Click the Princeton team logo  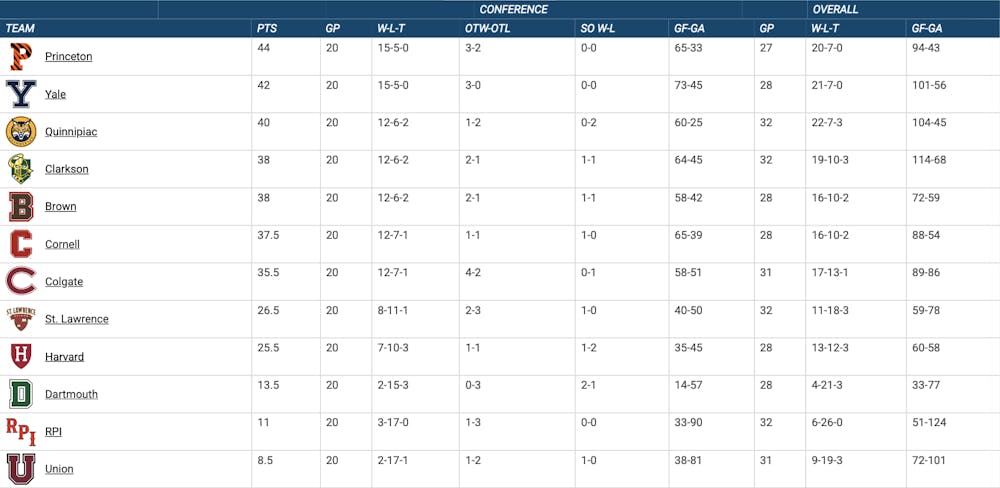(20, 57)
